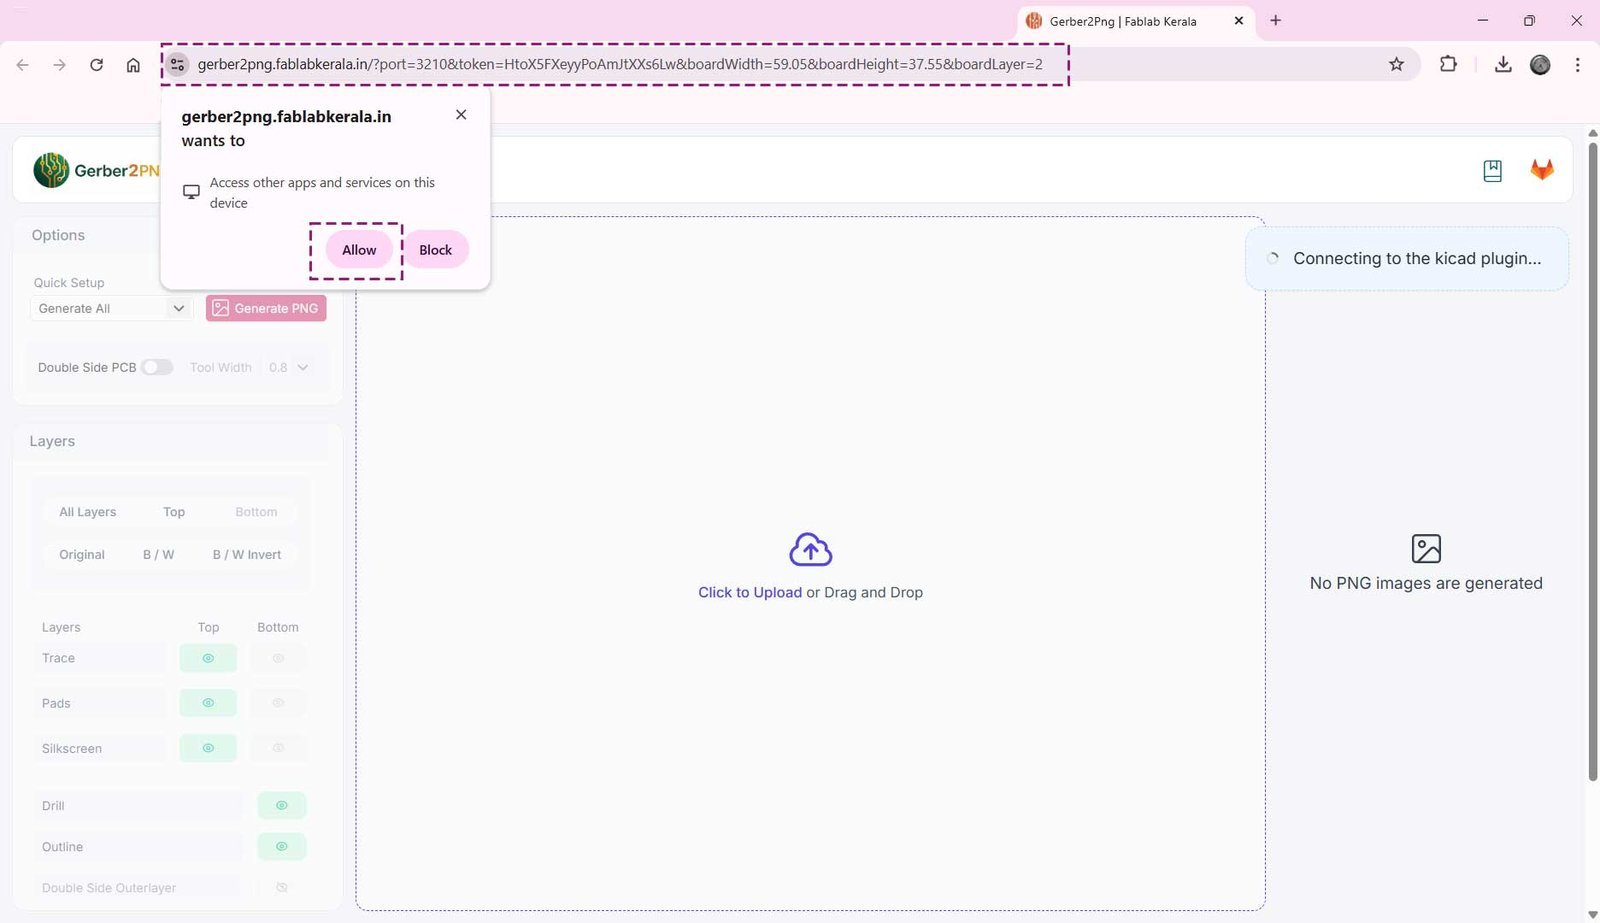Open the GitLab repository icon
Screen dimensions: 1600x923
point(1542,170)
